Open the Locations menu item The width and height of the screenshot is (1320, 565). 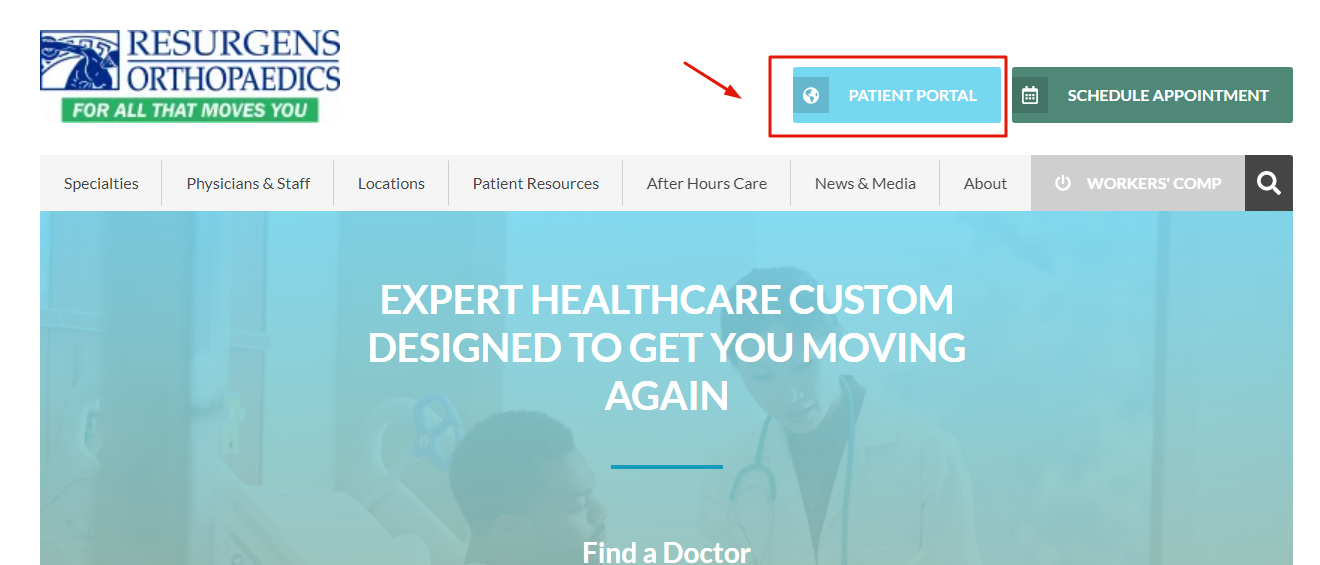pyautogui.click(x=391, y=183)
